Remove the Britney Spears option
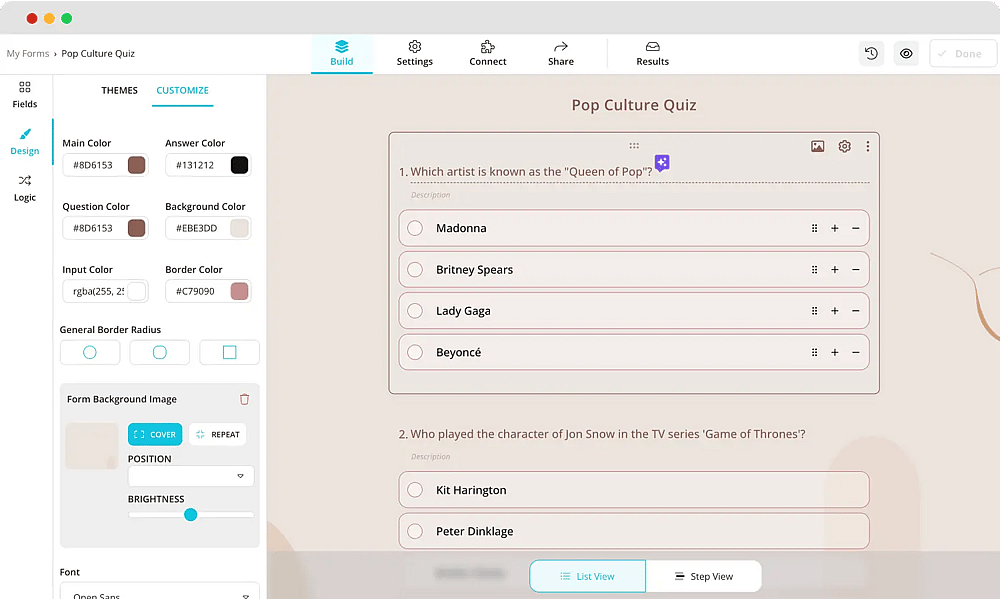 (x=856, y=270)
